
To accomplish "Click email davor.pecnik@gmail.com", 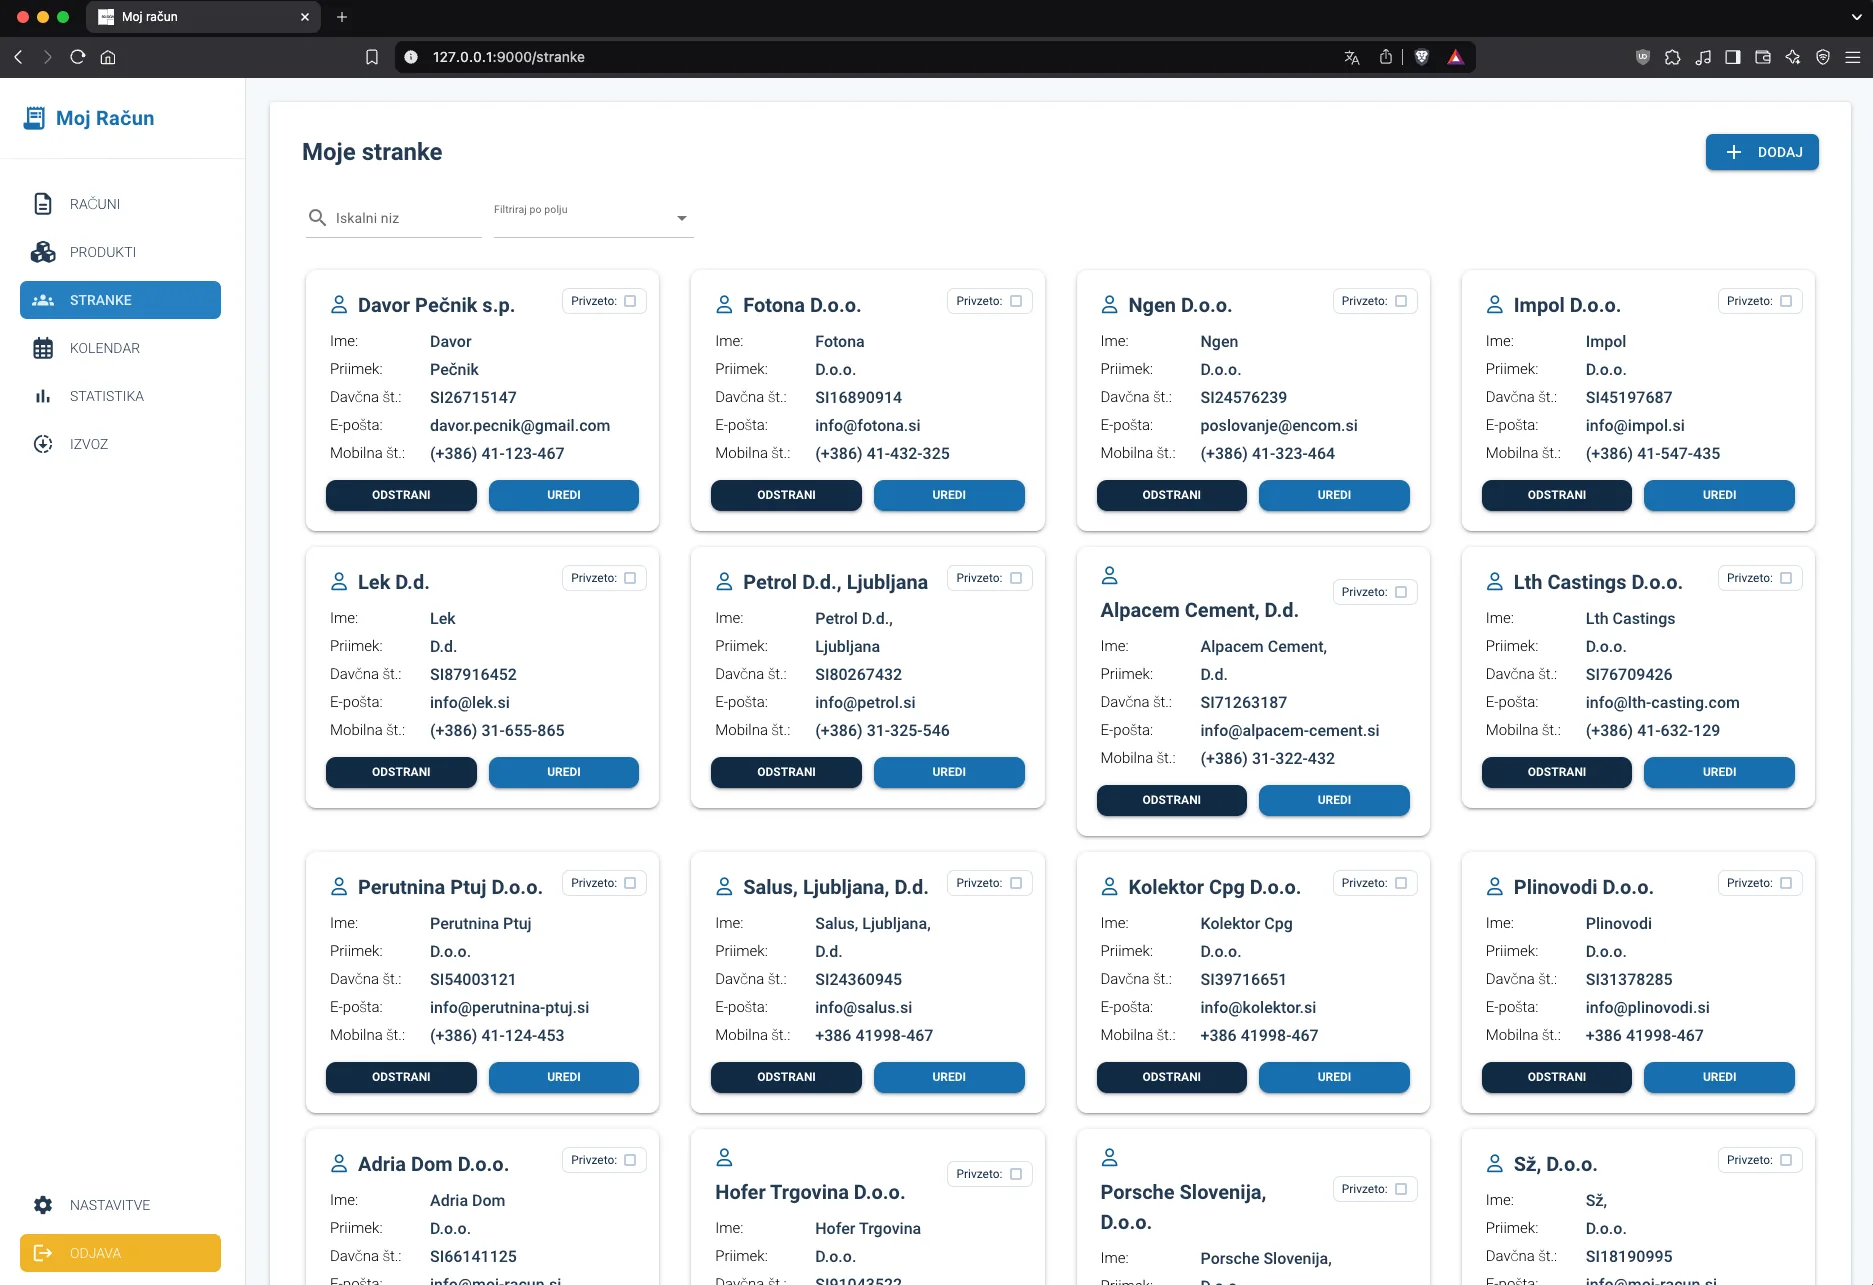I will coord(520,425).
